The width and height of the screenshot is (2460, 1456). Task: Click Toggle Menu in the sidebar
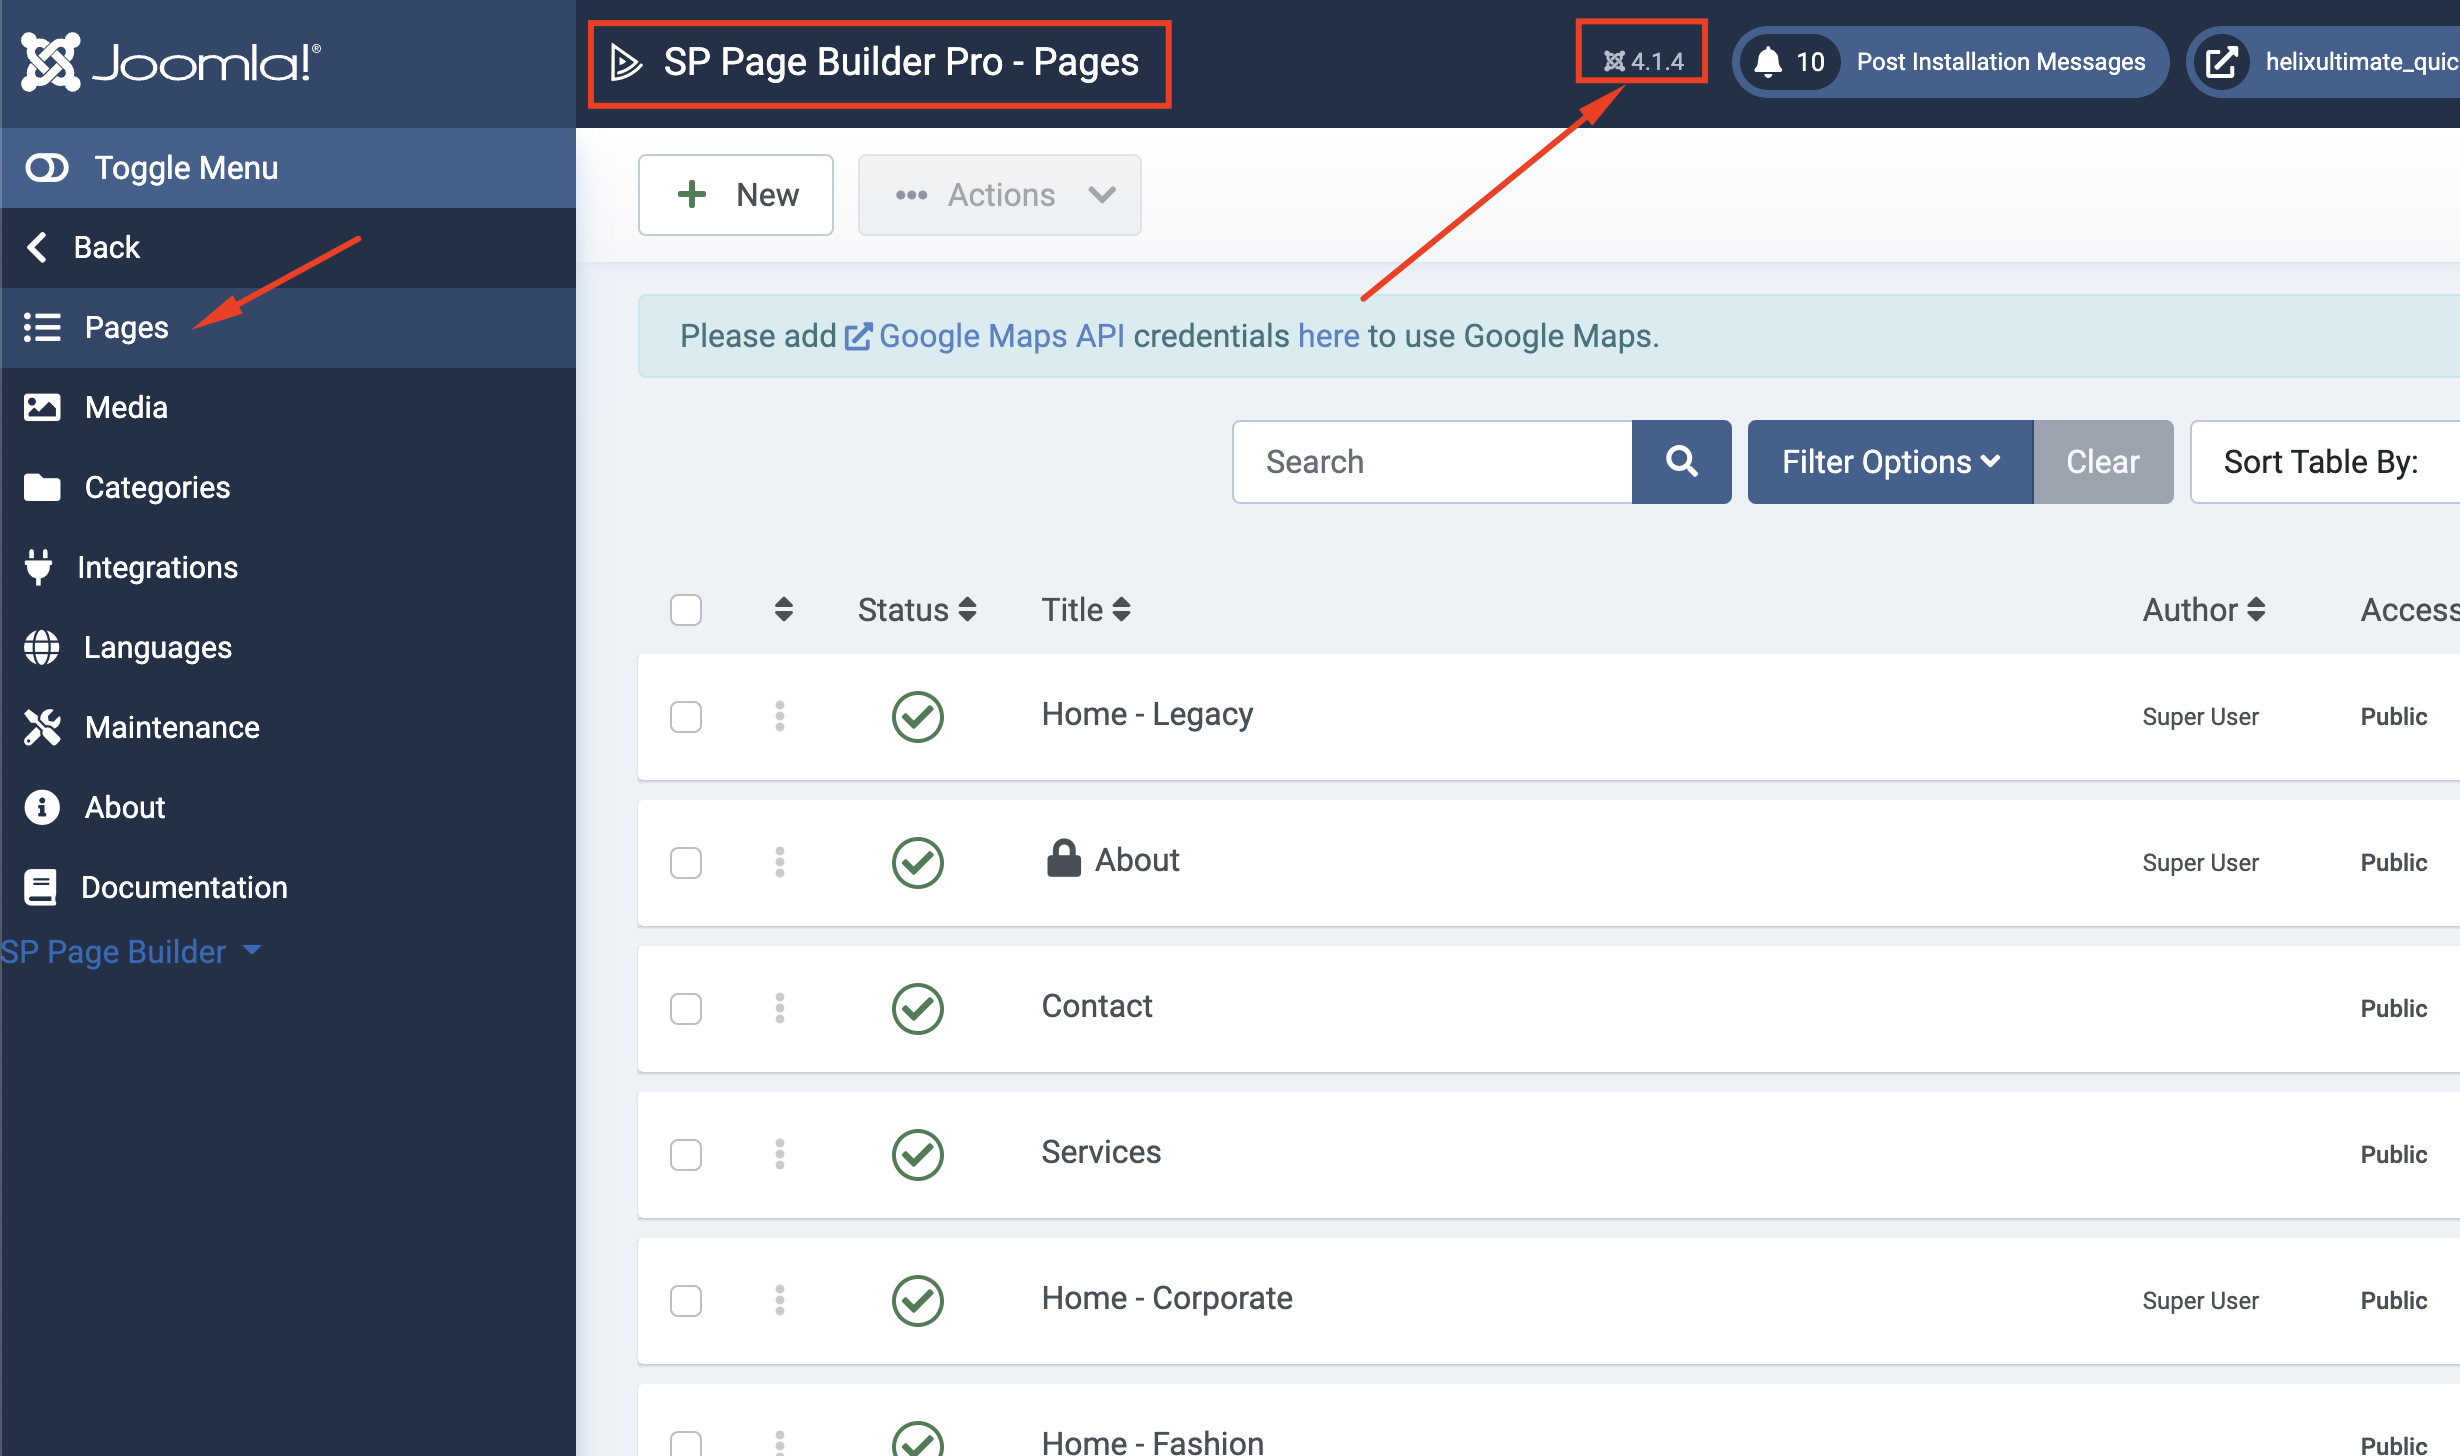tap(186, 167)
